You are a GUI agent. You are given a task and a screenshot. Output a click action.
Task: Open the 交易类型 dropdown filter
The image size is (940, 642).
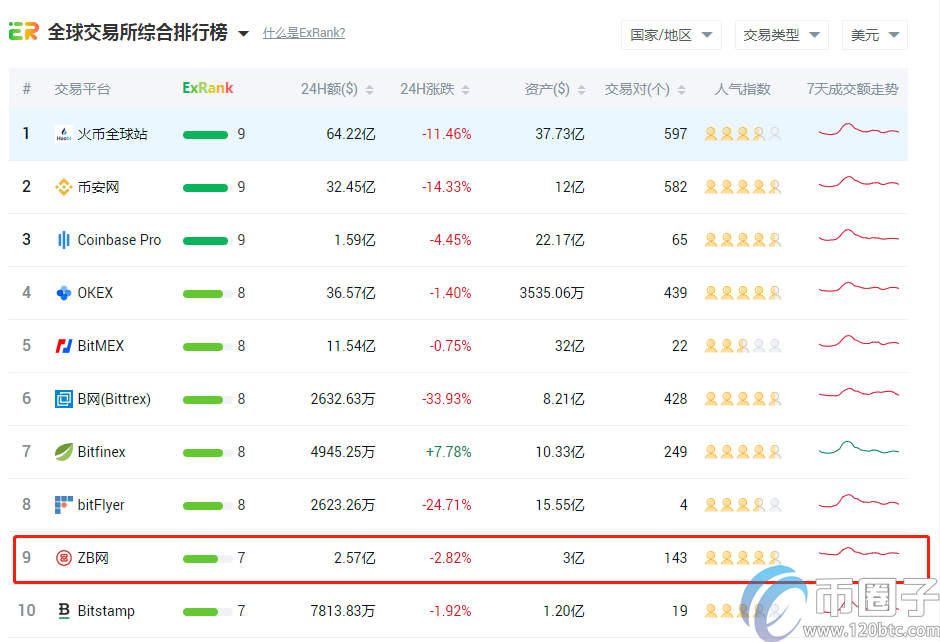coord(781,35)
